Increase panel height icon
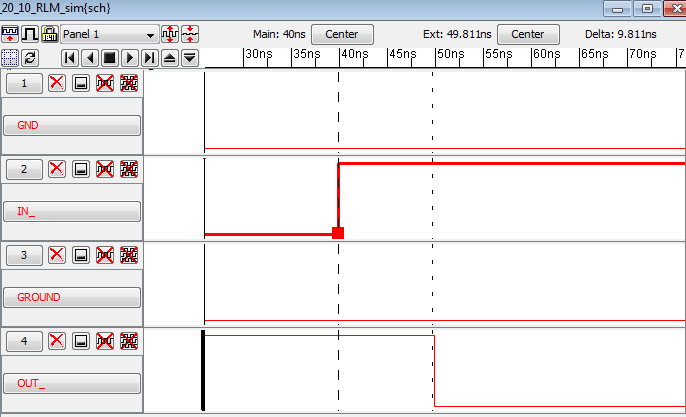Image resolution: width=686 pixels, height=417 pixels. coord(170,34)
